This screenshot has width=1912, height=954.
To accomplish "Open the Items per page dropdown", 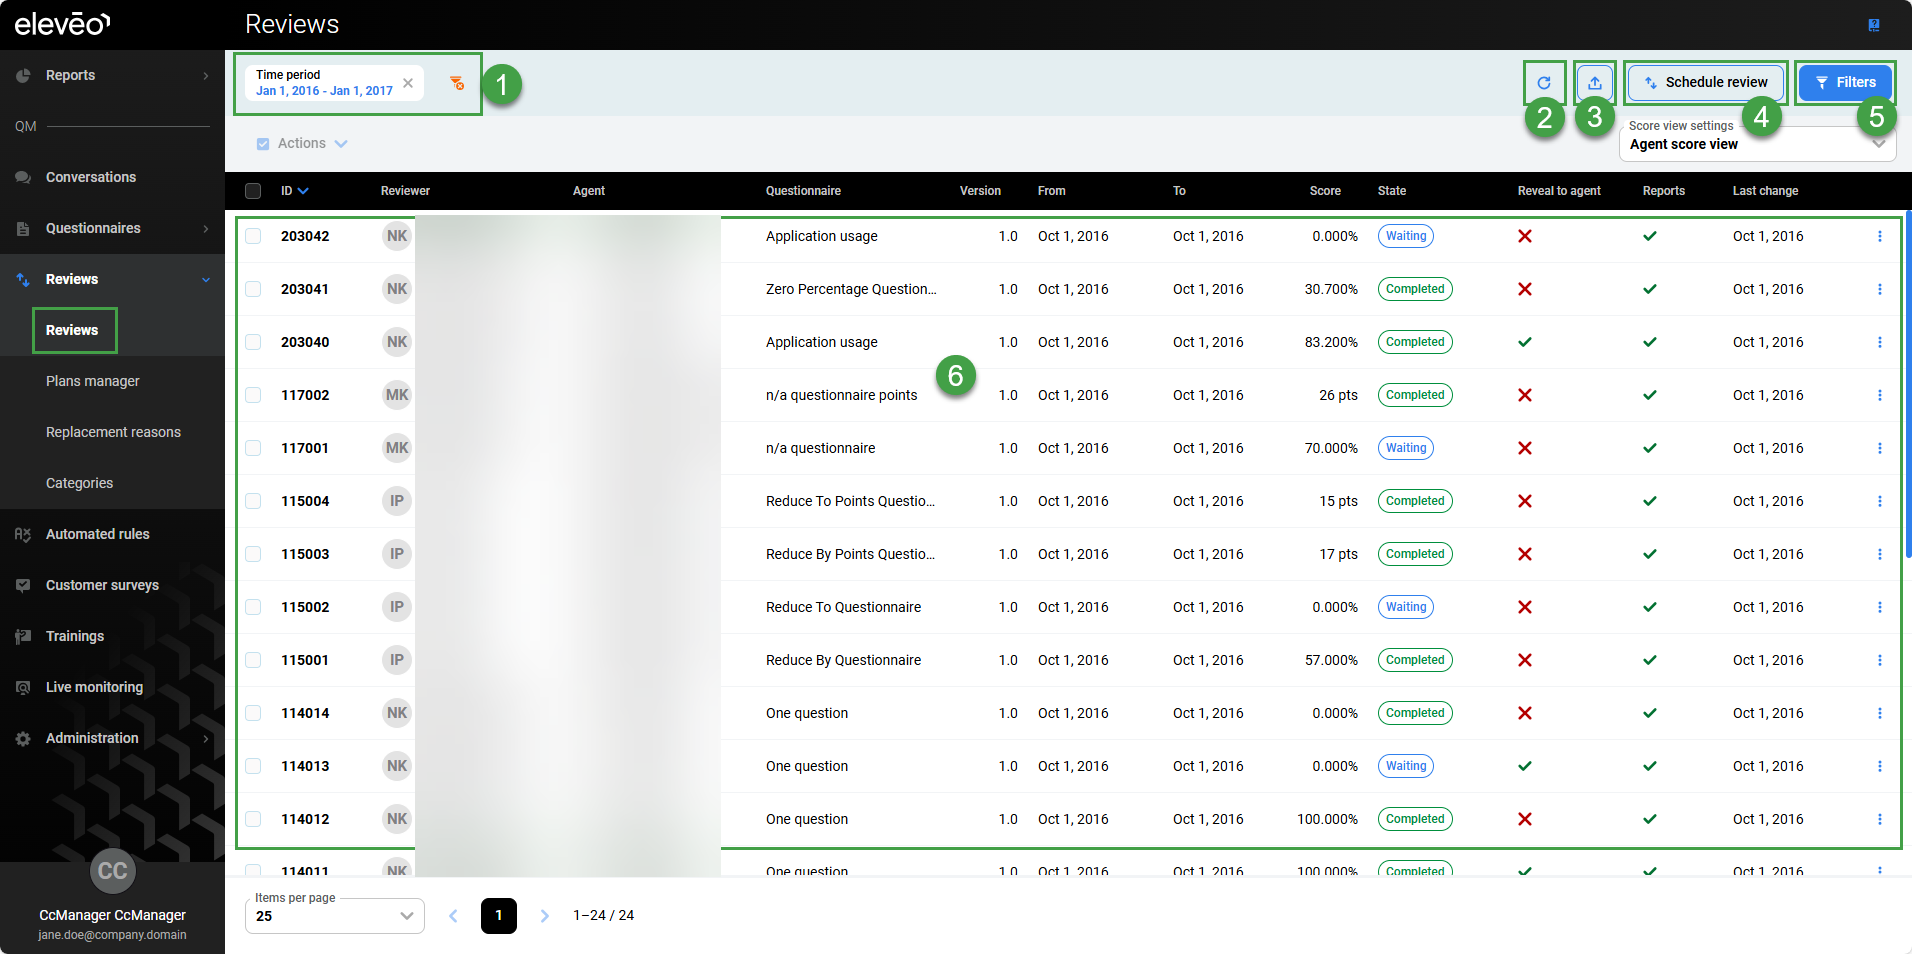I will click(x=334, y=916).
